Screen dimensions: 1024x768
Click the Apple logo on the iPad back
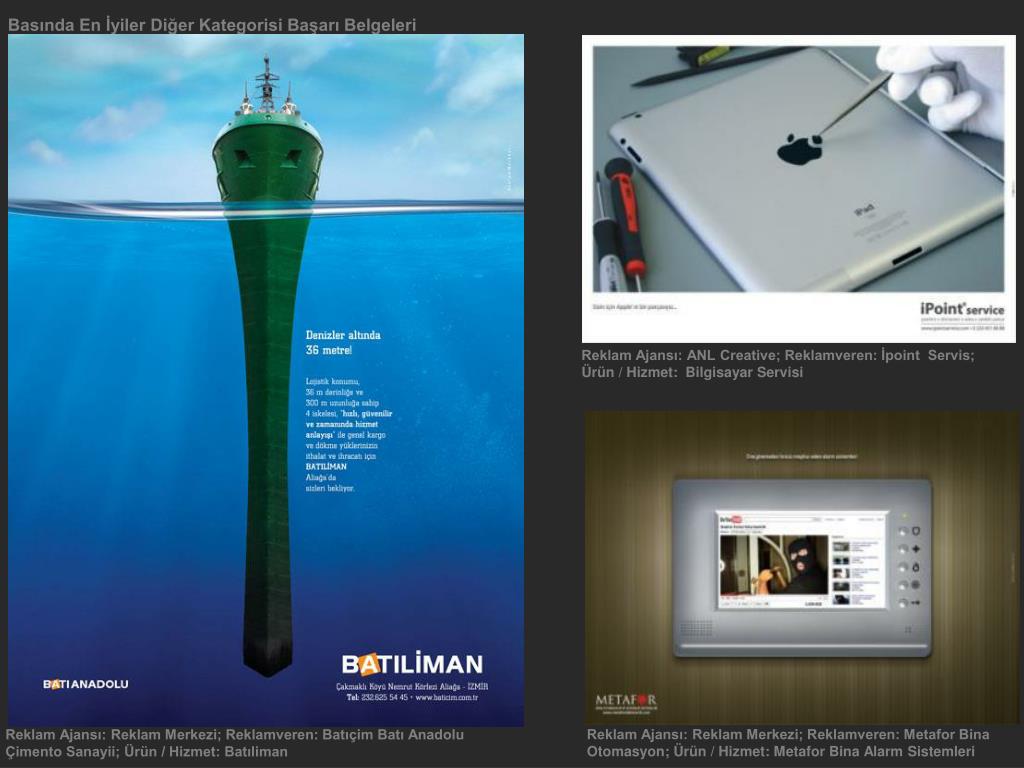799,150
